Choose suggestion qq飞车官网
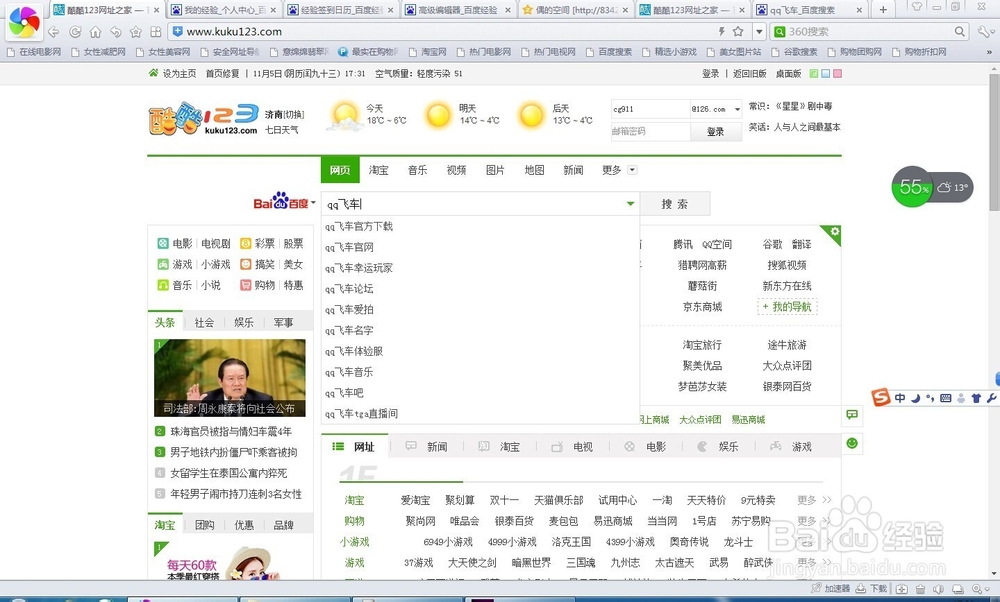Screen dimensions: 1000x602 tap(349, 247)
